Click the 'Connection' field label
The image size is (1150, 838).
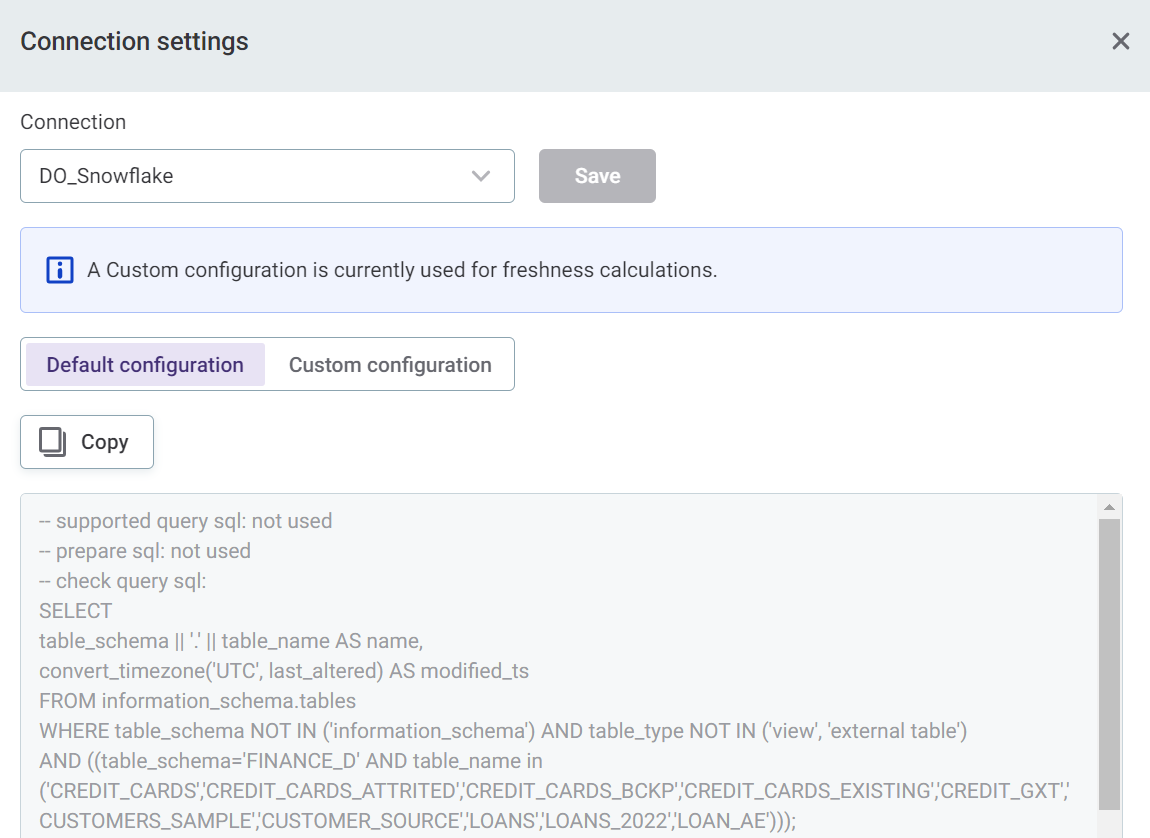coord(73,122)
